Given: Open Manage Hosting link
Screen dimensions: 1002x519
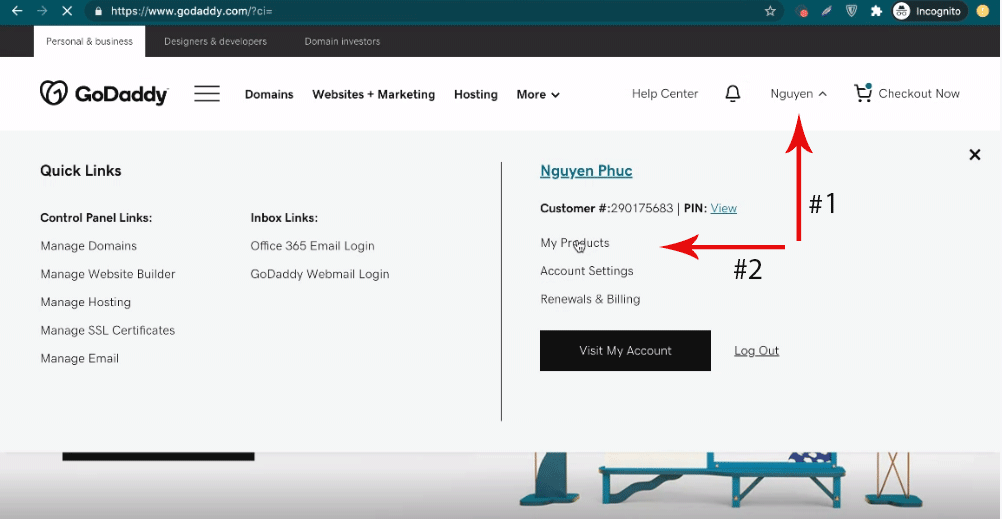Looking at the screenshot, I should click(86, 302).
